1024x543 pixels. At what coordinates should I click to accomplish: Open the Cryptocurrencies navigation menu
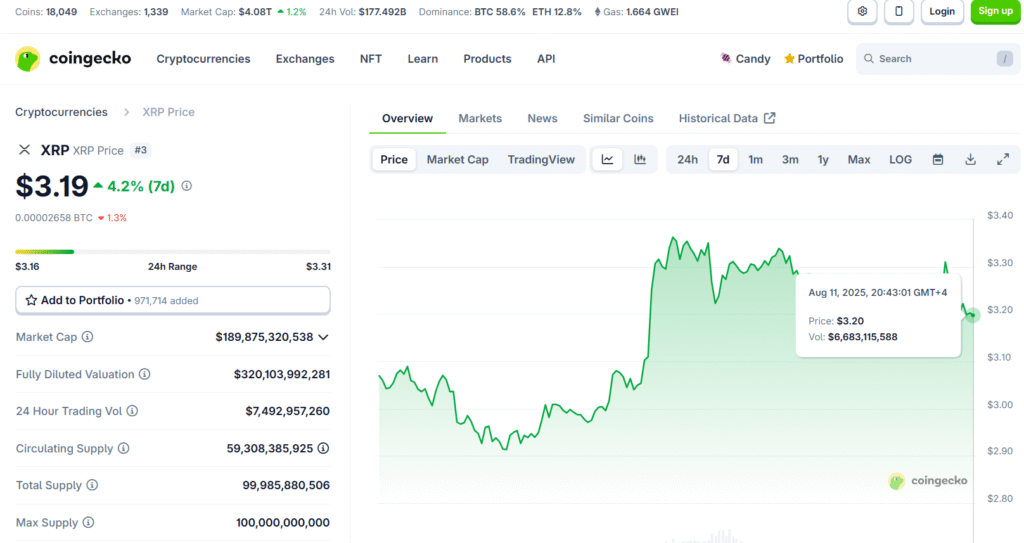[x=203, y=59]
